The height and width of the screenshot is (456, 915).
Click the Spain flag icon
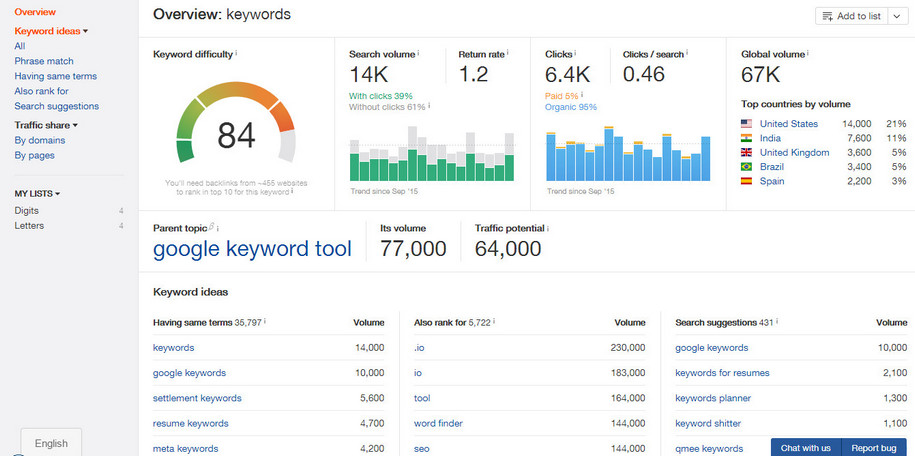[x=746, y=181]
